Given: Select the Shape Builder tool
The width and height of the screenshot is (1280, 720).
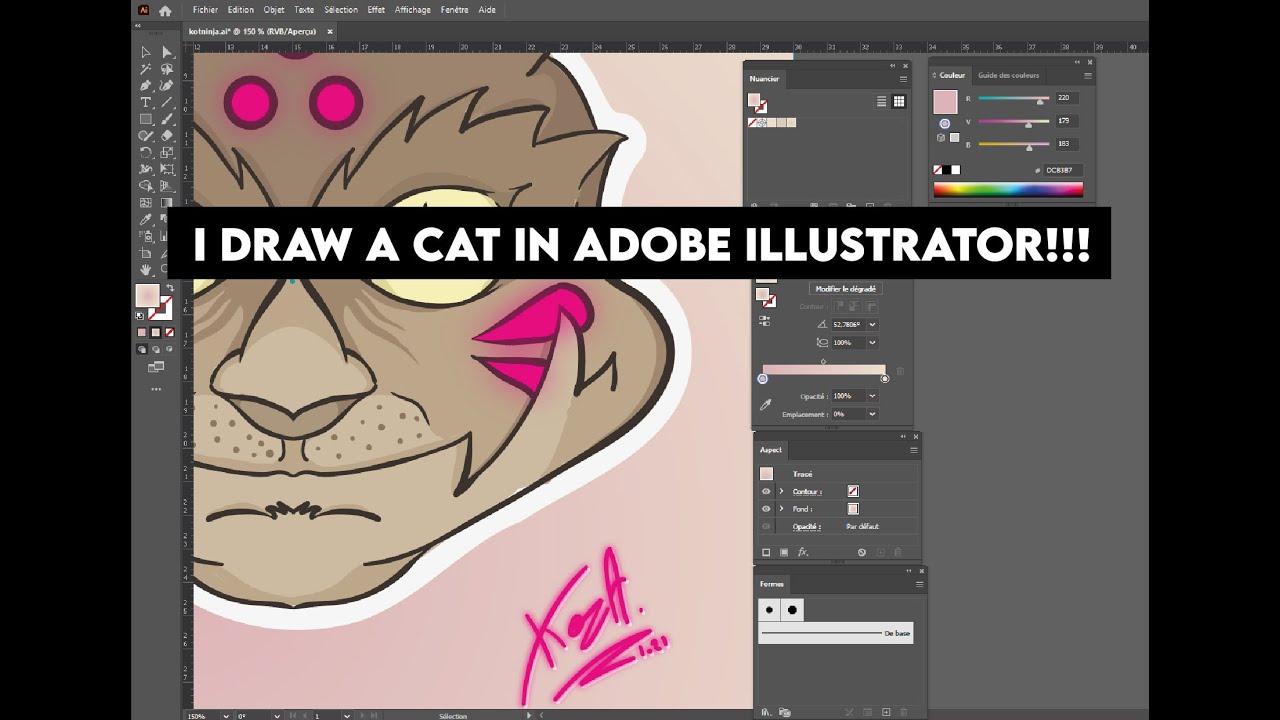Looking at the screenshot, I should click(x=146, y=186).
